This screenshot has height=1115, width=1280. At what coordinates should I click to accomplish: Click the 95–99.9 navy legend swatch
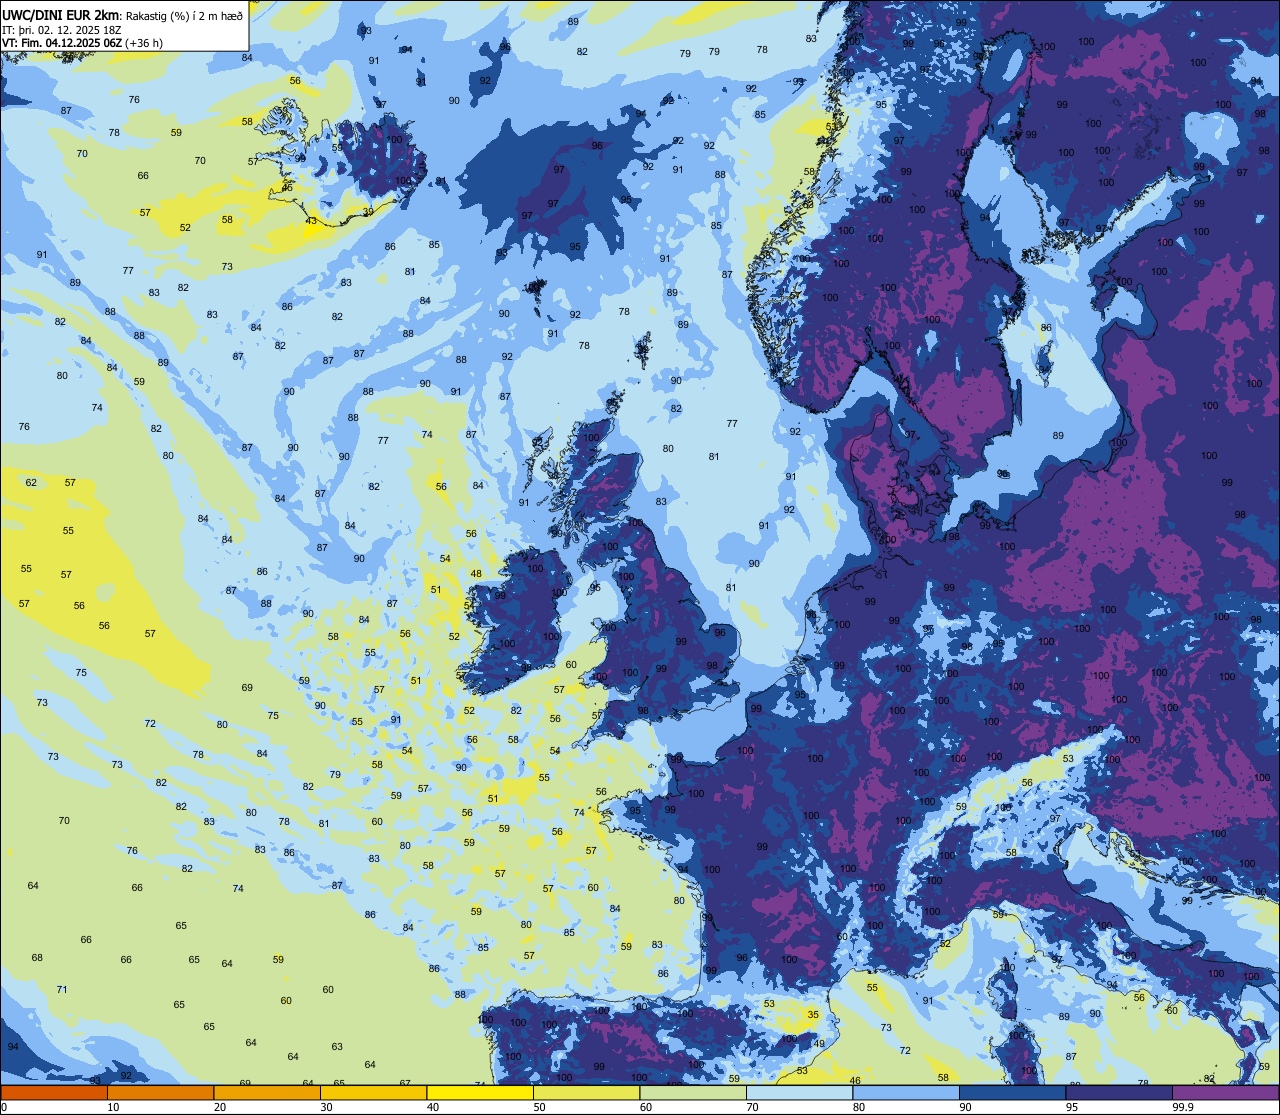pyautogui.click(x=1119, y=1092)
